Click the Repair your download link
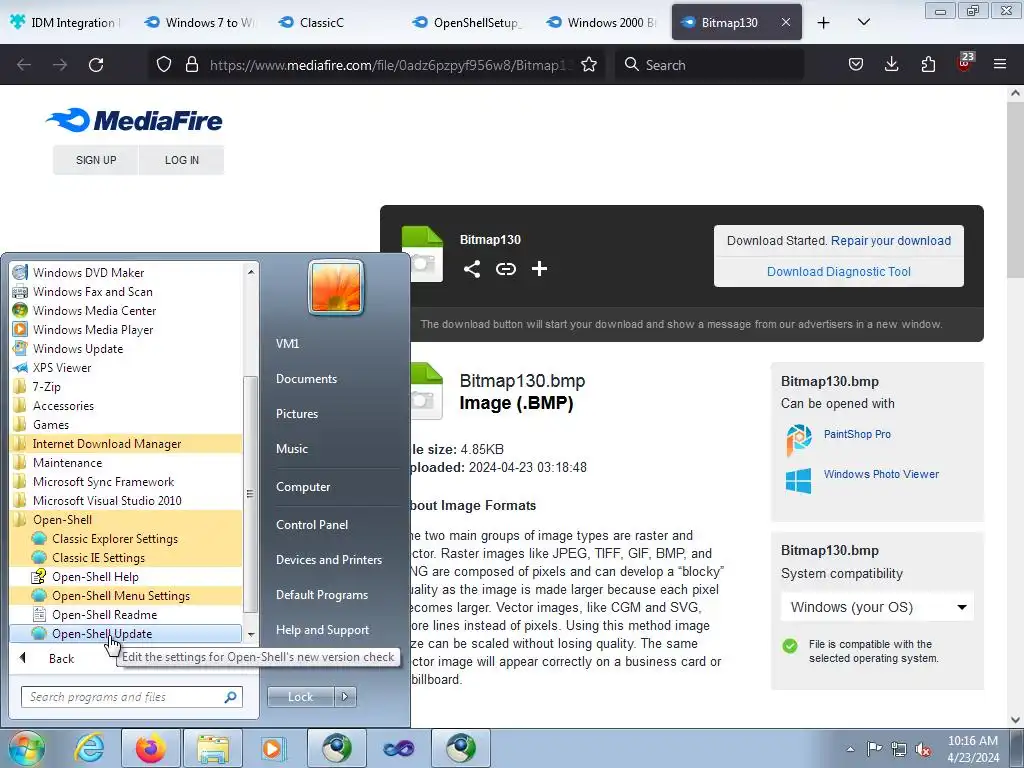Image resolution: width=1024 pixels, height=768 pixels. (891, 240)
